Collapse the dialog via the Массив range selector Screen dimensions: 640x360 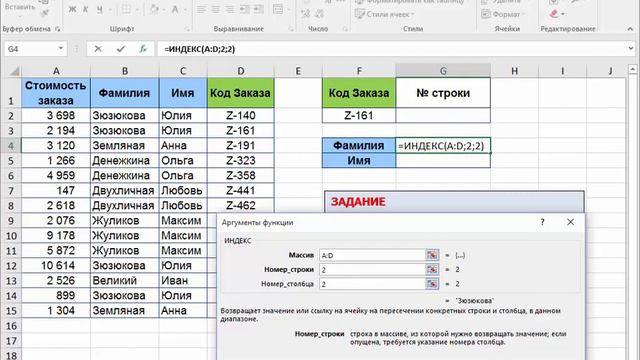432,255
